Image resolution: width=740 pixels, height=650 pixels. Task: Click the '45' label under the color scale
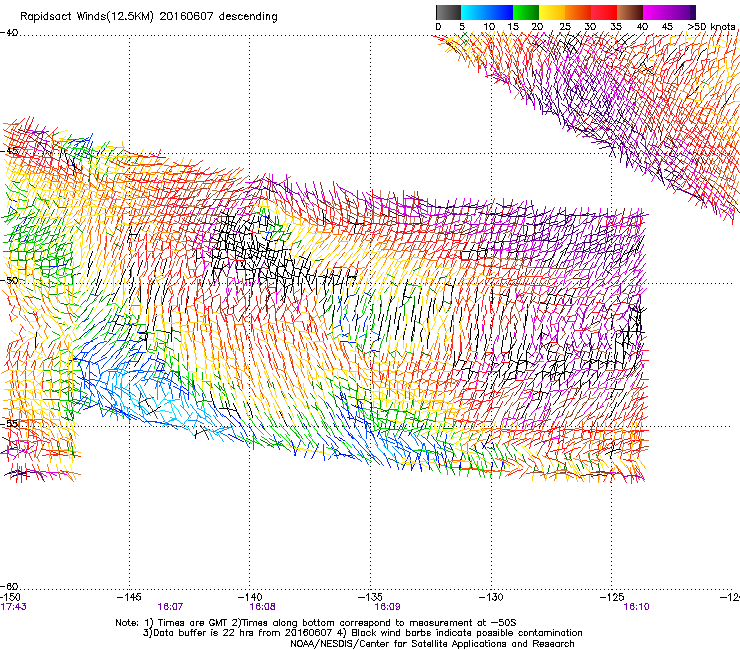[667, 27]
